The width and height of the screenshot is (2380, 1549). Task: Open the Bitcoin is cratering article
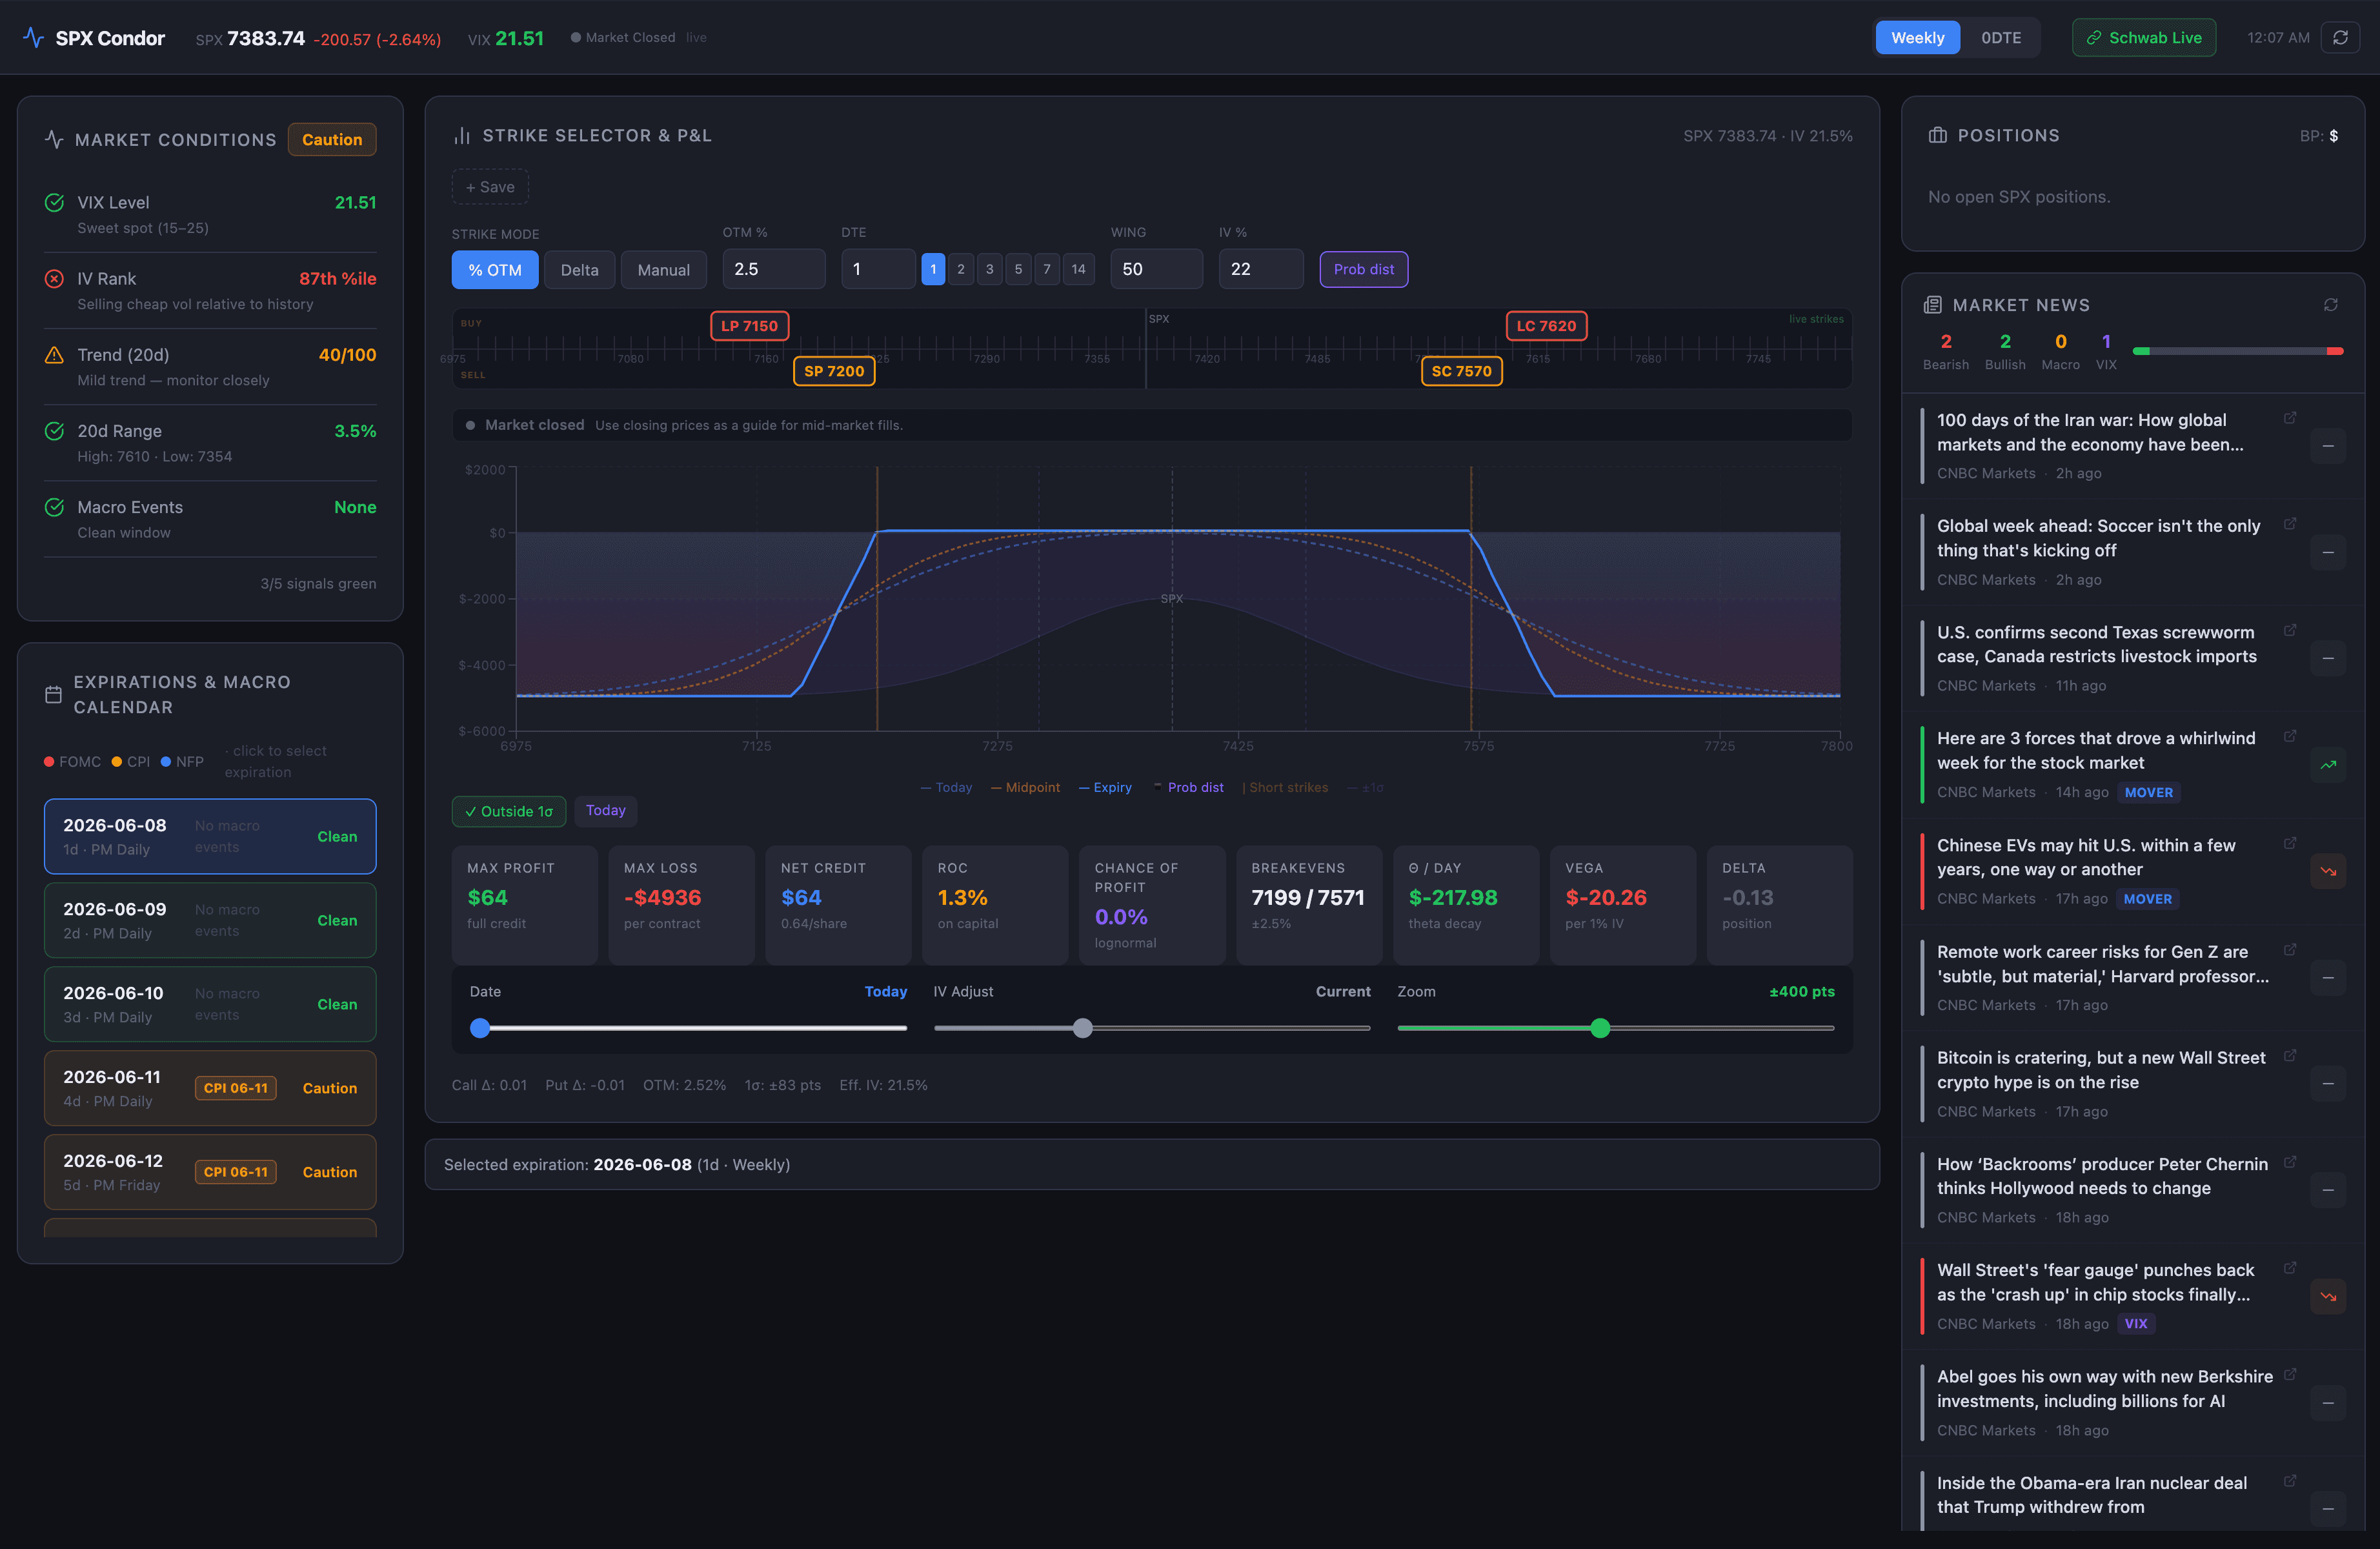[2100, 1070]
